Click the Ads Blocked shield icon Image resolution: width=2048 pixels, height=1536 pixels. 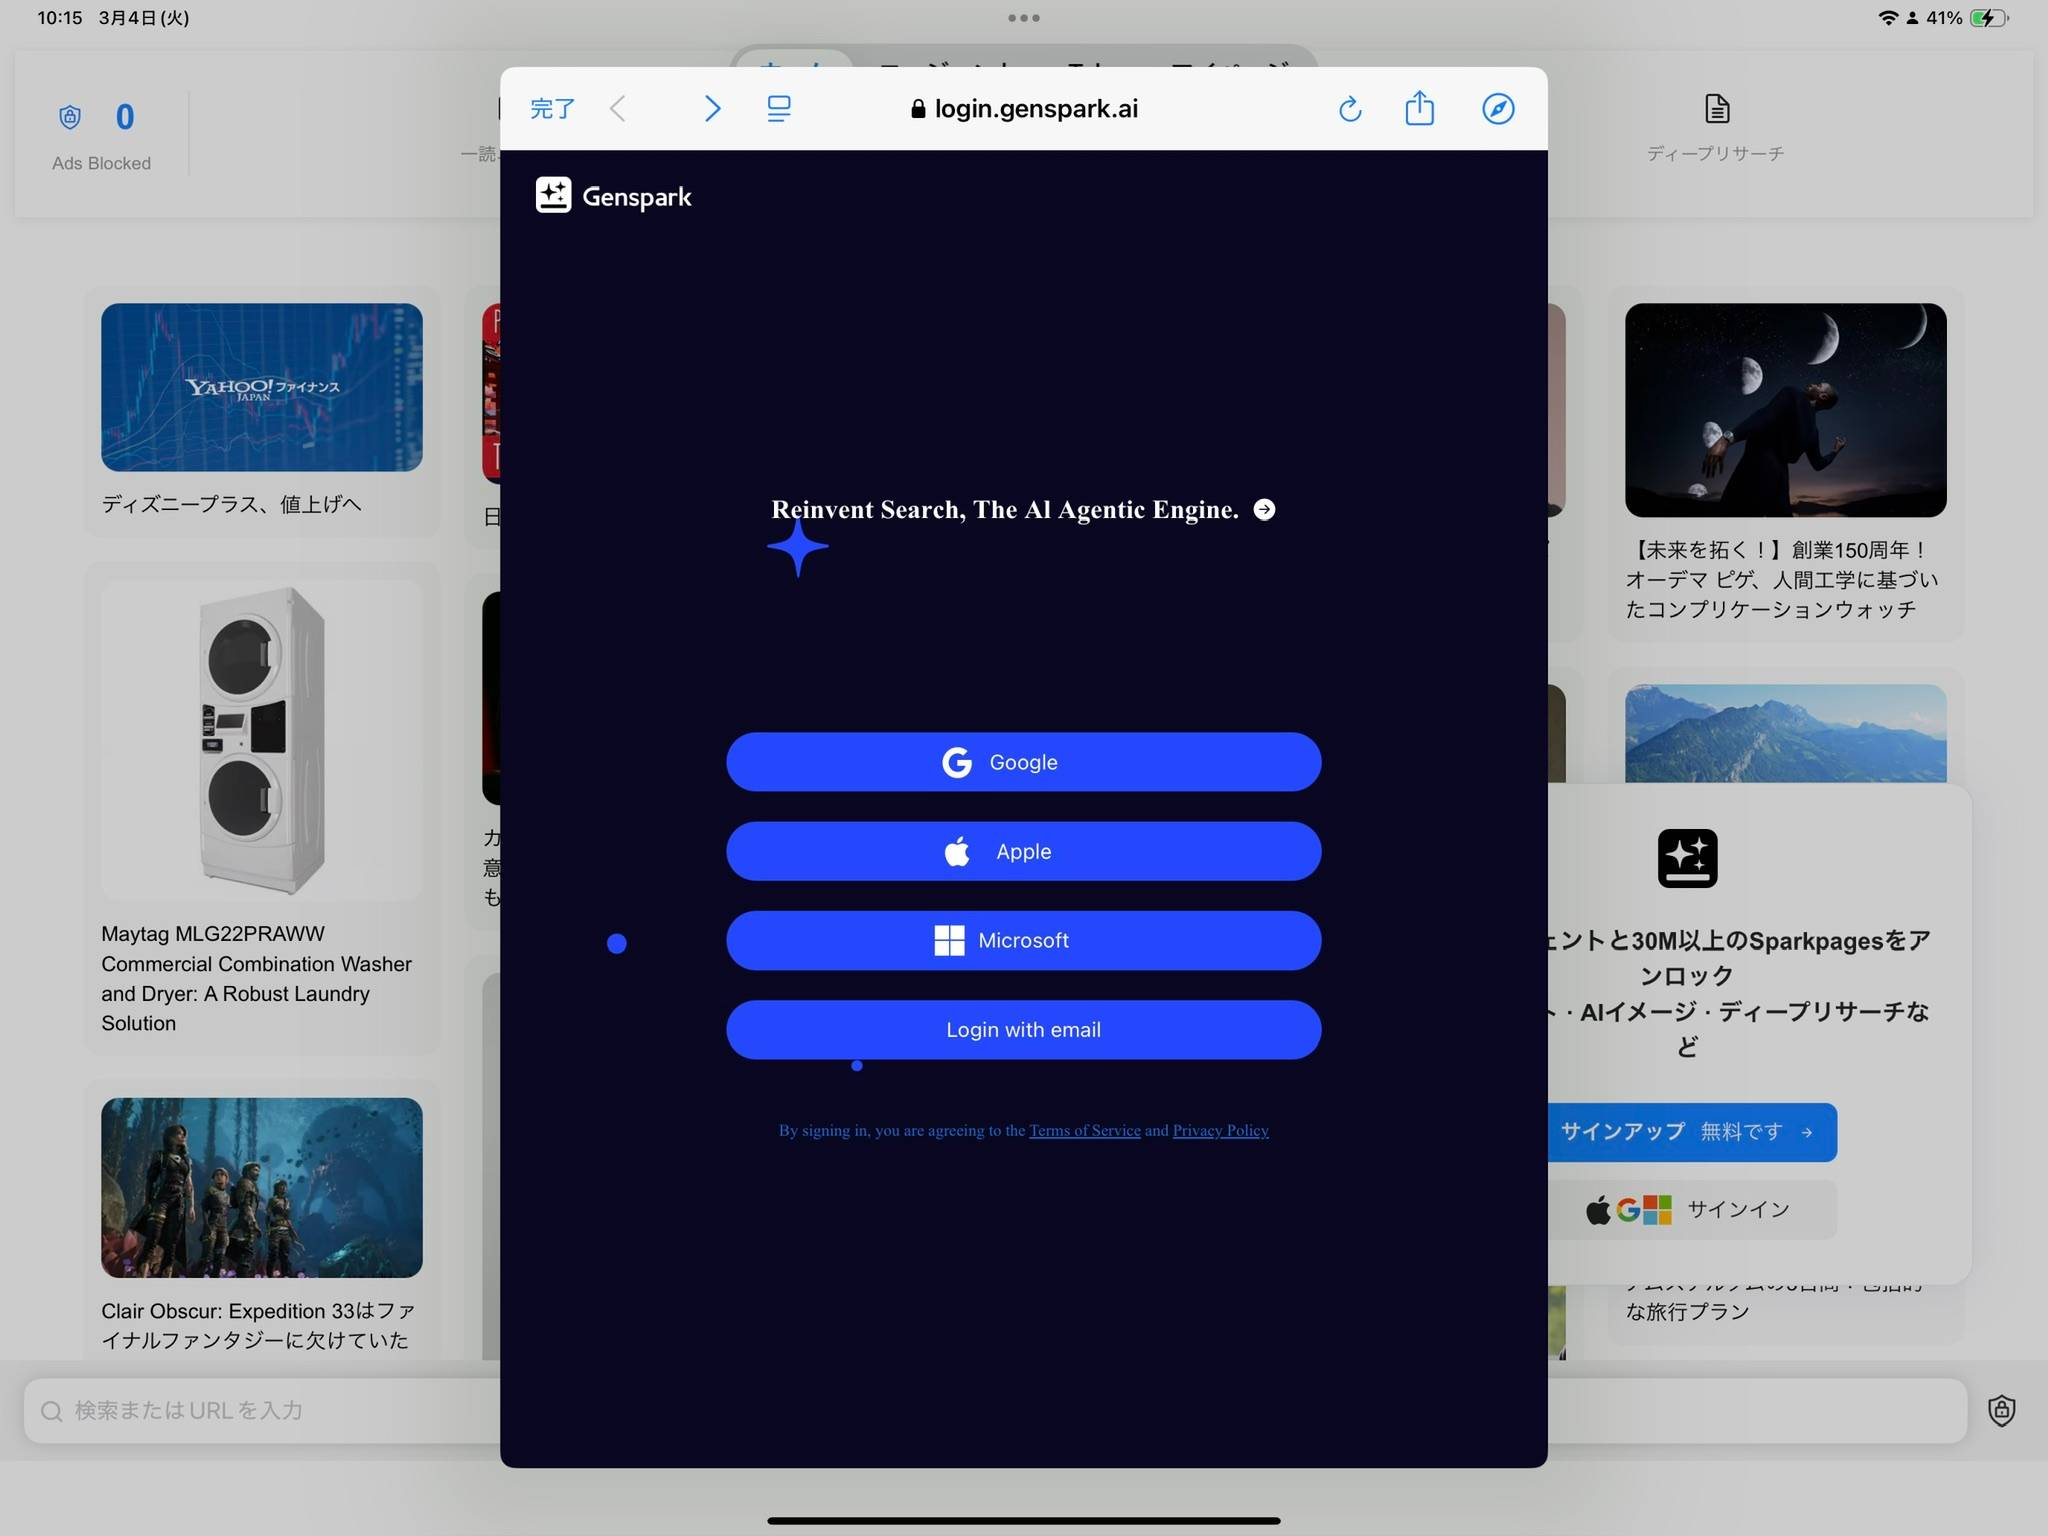(x=70, y=117)
